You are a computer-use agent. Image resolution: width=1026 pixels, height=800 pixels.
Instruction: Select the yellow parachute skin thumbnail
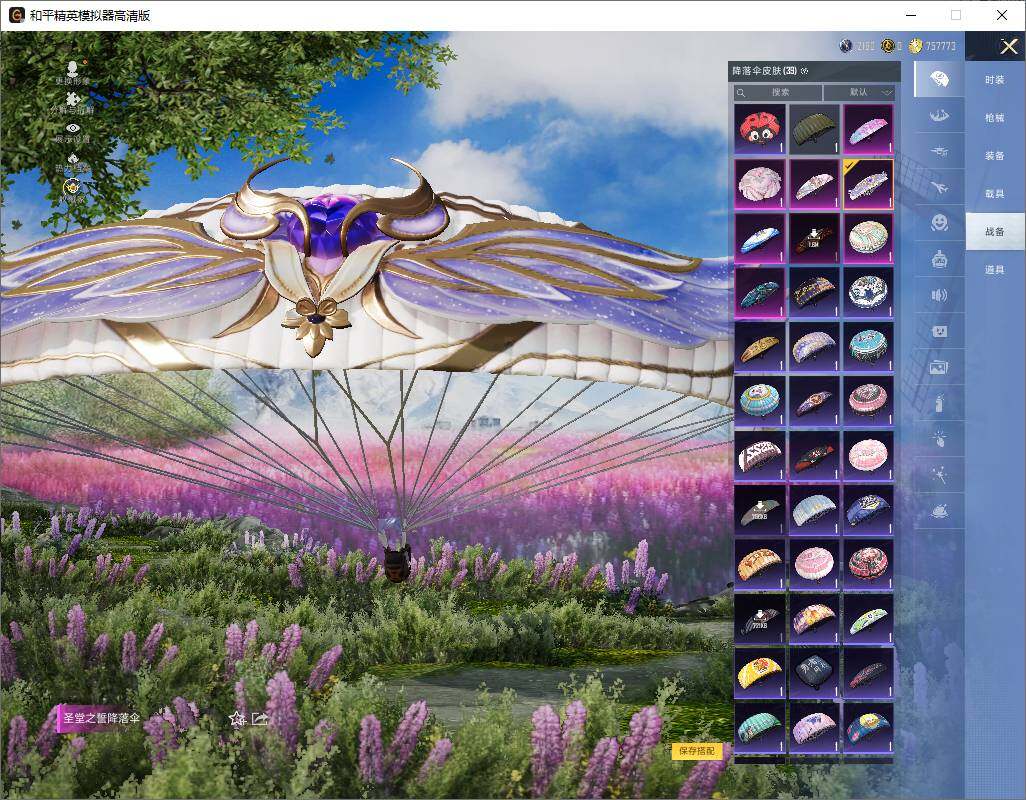760,673
